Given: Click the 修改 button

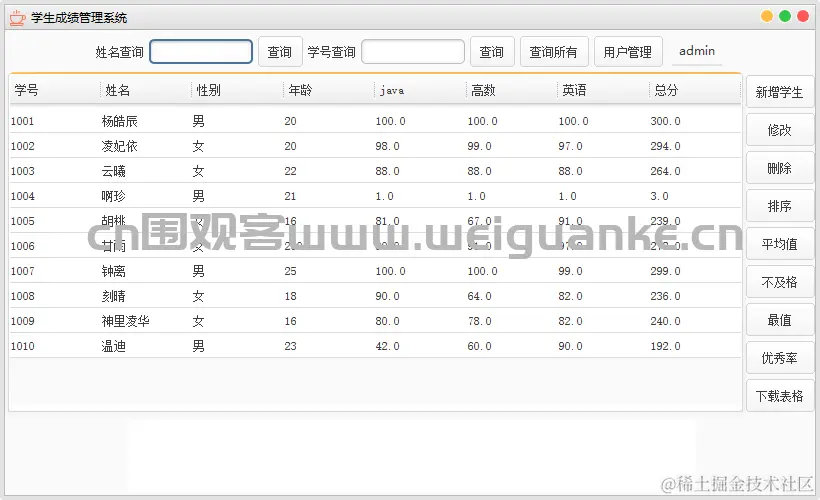Looking at the screenshot, I should tap(780, 130).
